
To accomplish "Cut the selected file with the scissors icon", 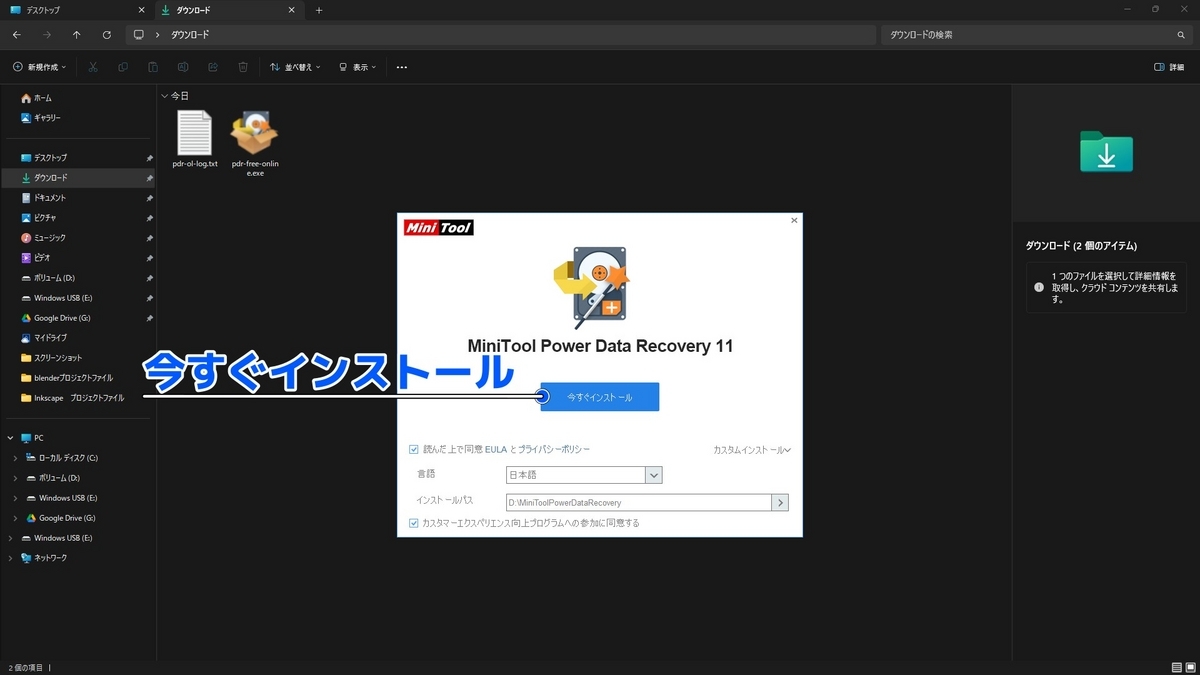I will tap(93, 67).
